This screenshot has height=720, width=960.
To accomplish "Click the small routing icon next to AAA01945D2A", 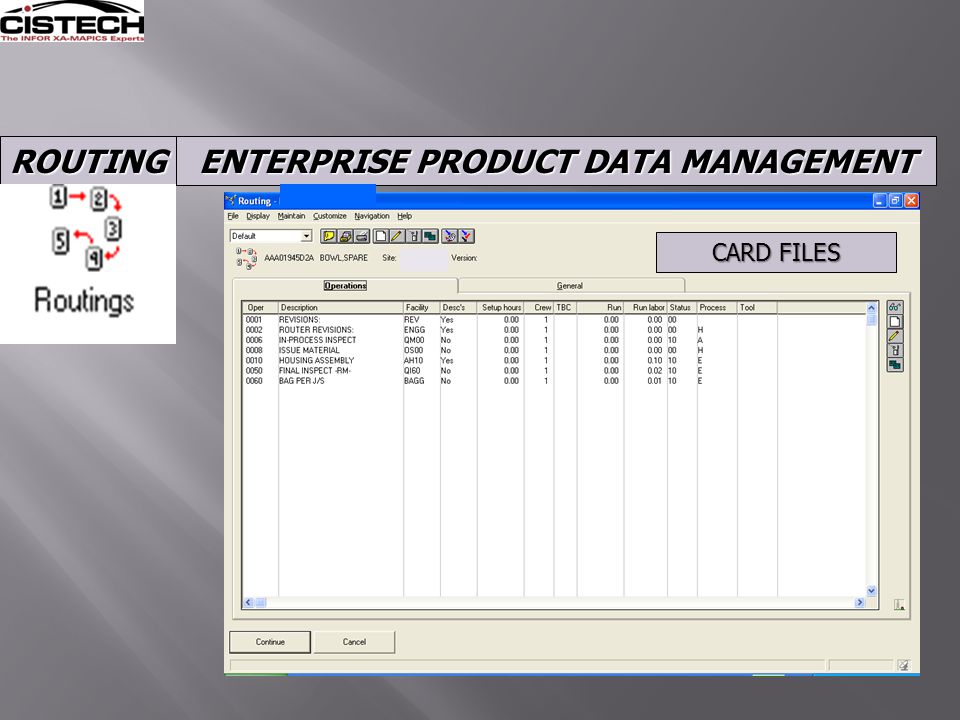I will click(246, 258).
